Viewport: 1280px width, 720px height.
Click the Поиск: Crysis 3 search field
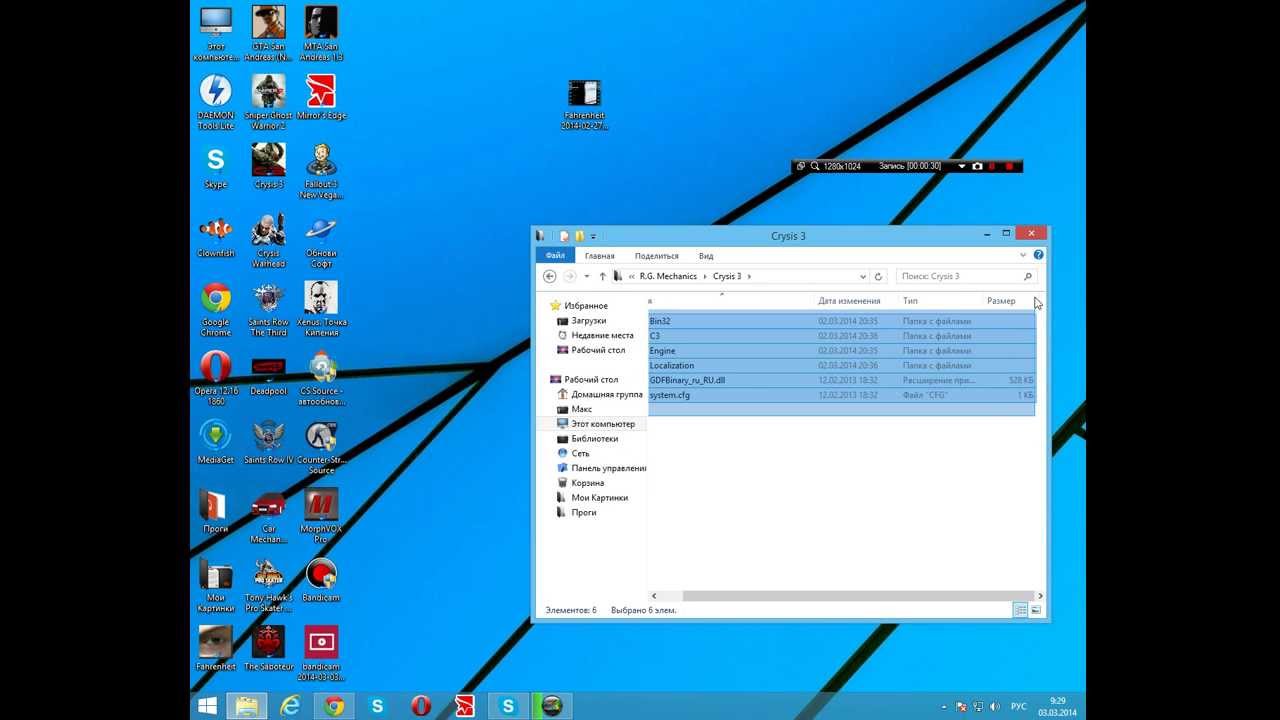[x=966, y=276]
